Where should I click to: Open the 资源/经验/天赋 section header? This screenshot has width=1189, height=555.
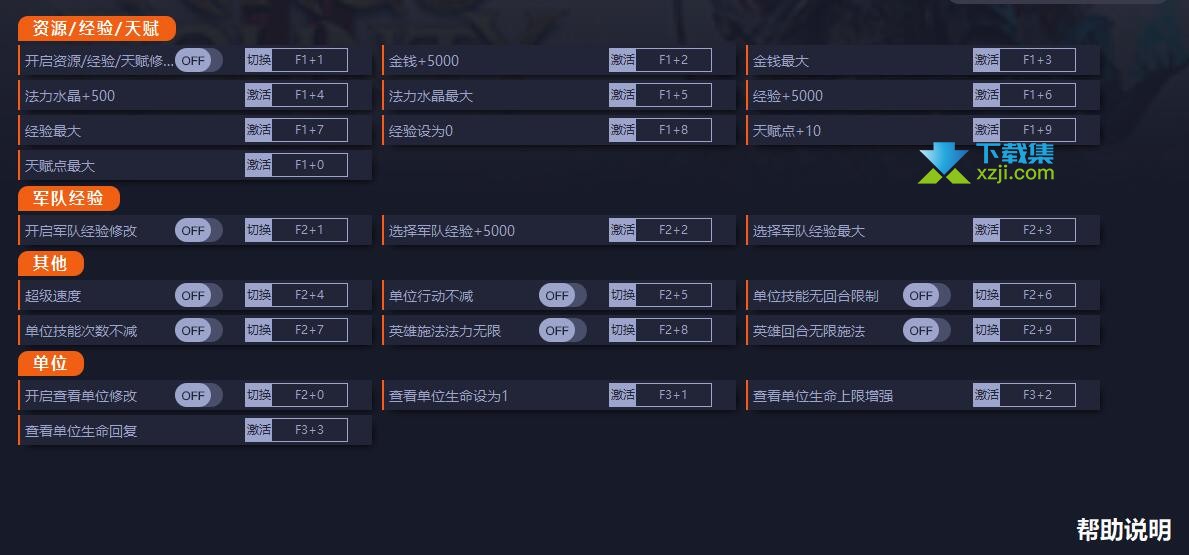pyautogui.click(x=97, y=29)
